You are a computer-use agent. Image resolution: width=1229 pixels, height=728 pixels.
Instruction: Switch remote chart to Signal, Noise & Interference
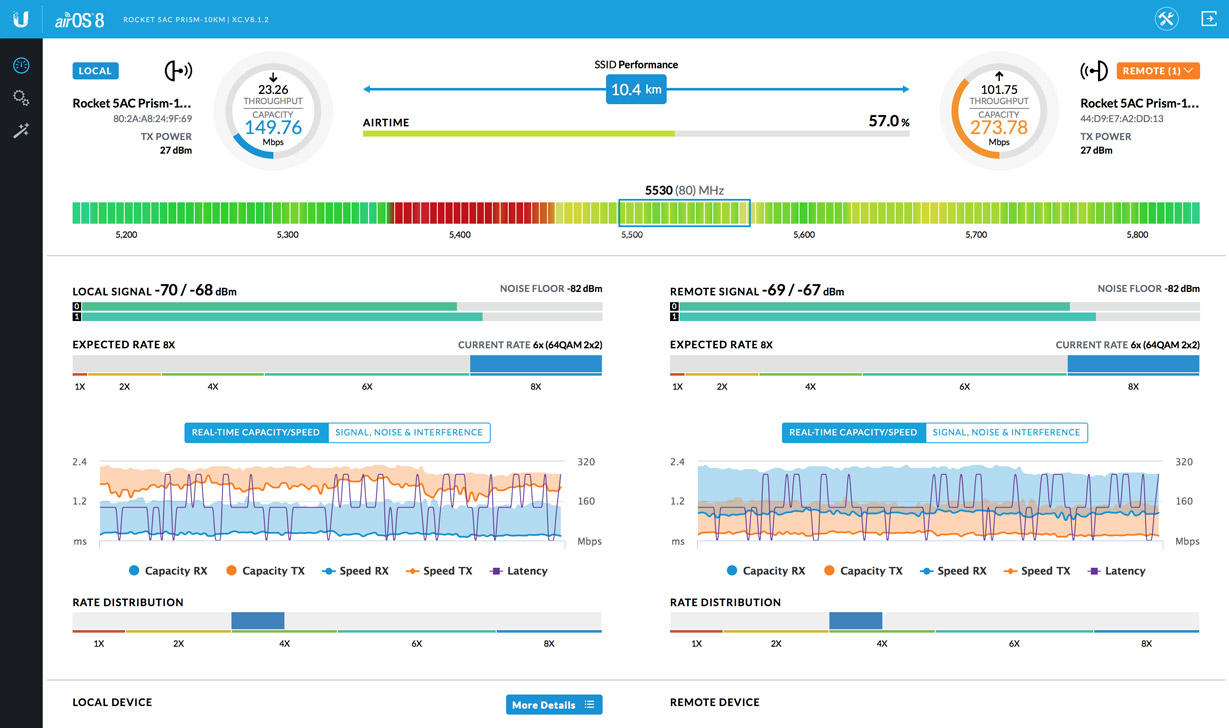(x=1007, y=433)
